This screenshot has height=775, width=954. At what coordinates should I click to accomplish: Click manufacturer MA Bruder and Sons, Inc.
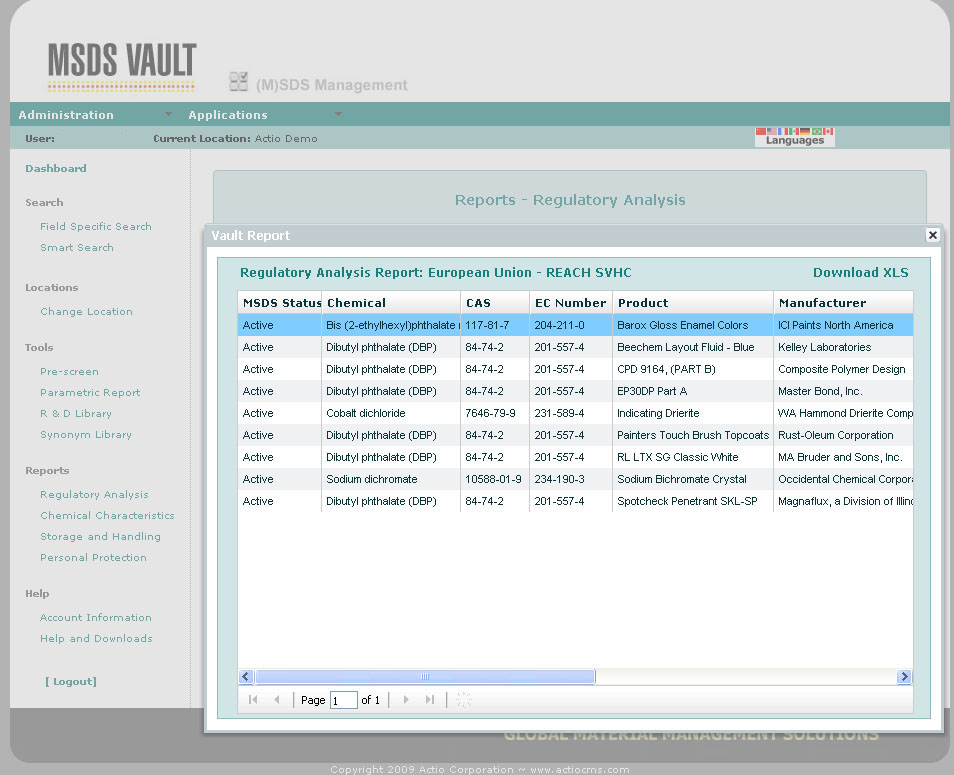pos(840,457)
